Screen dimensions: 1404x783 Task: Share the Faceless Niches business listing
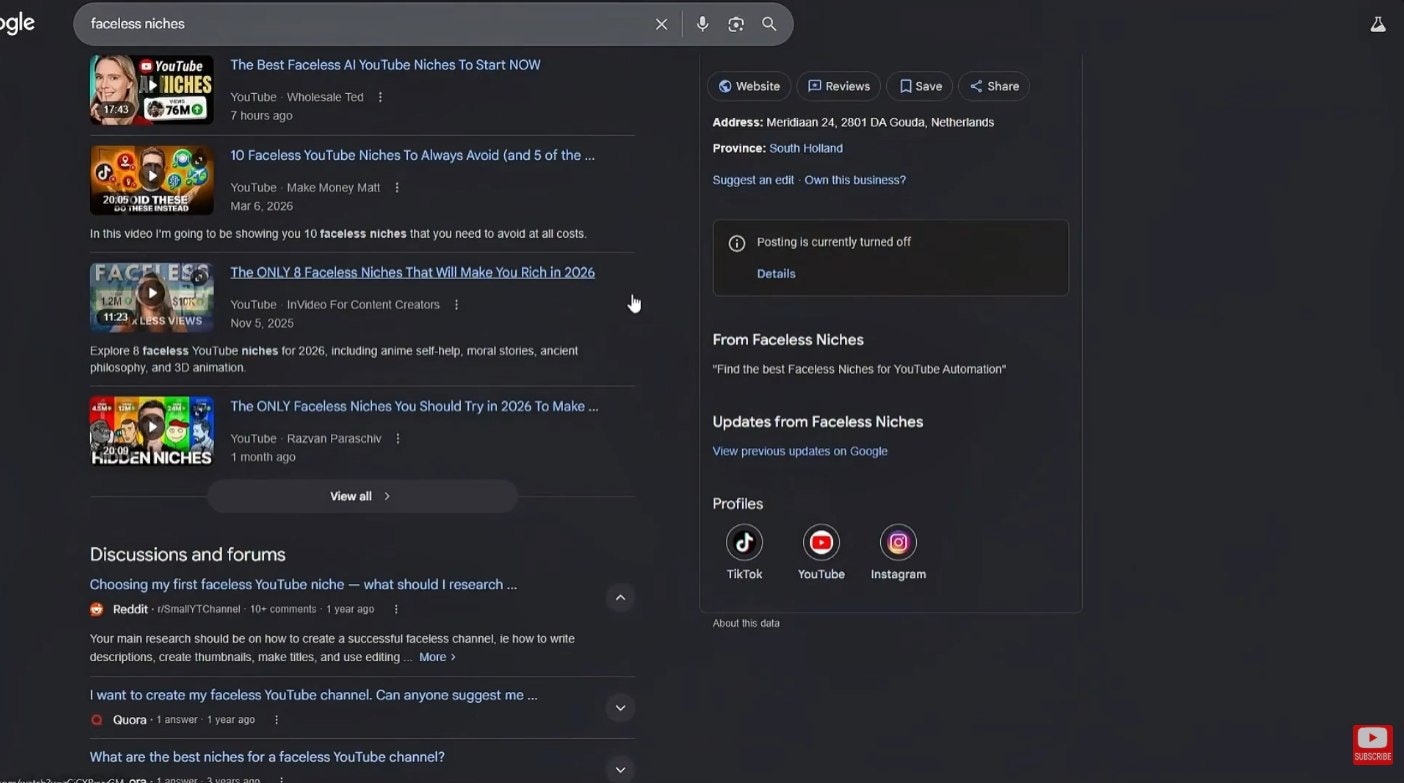994,86
